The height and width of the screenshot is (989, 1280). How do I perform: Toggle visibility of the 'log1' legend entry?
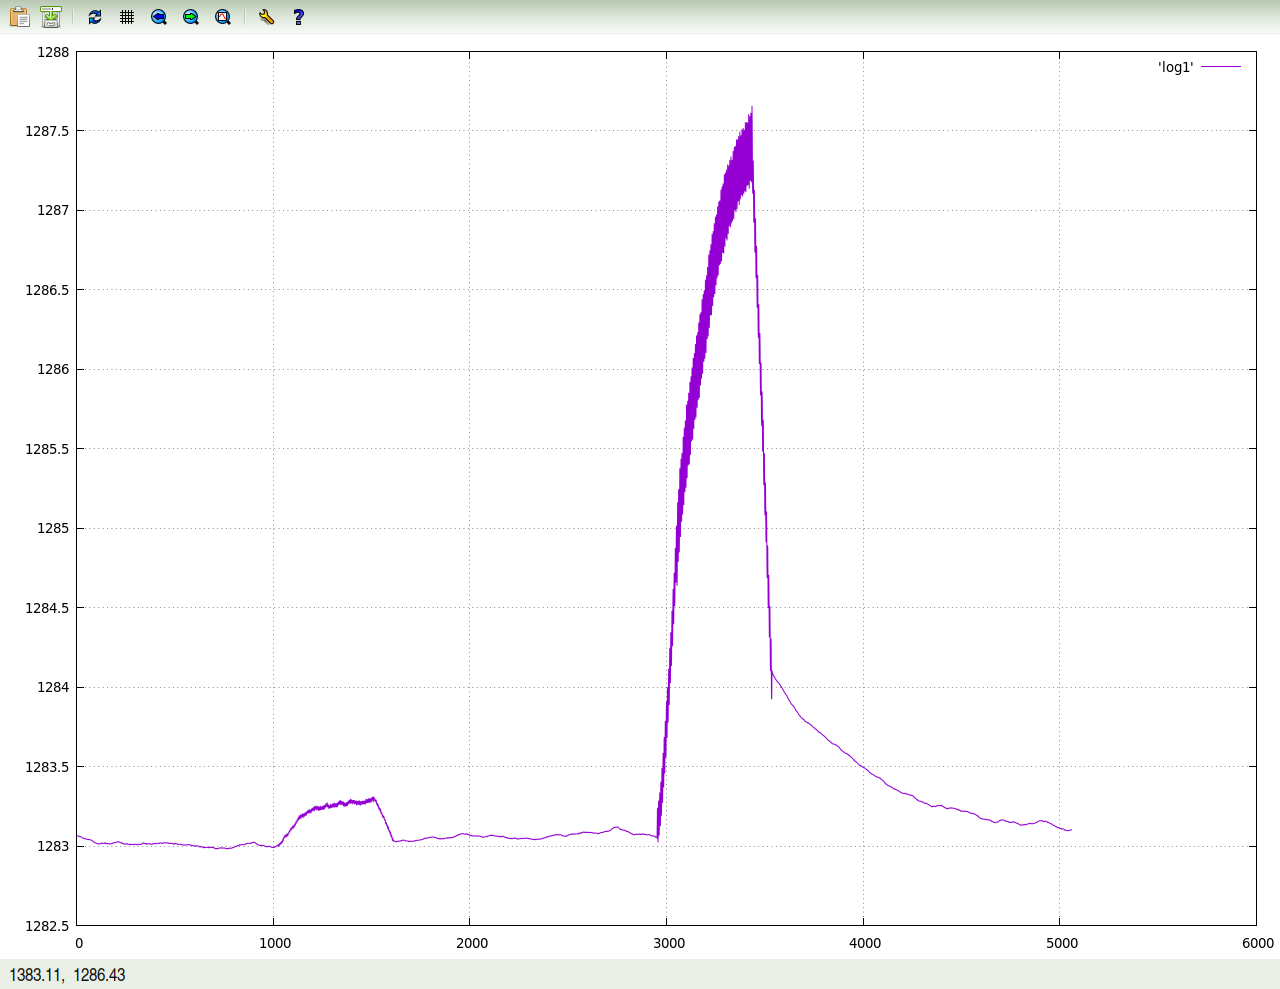pos(1175,67)
